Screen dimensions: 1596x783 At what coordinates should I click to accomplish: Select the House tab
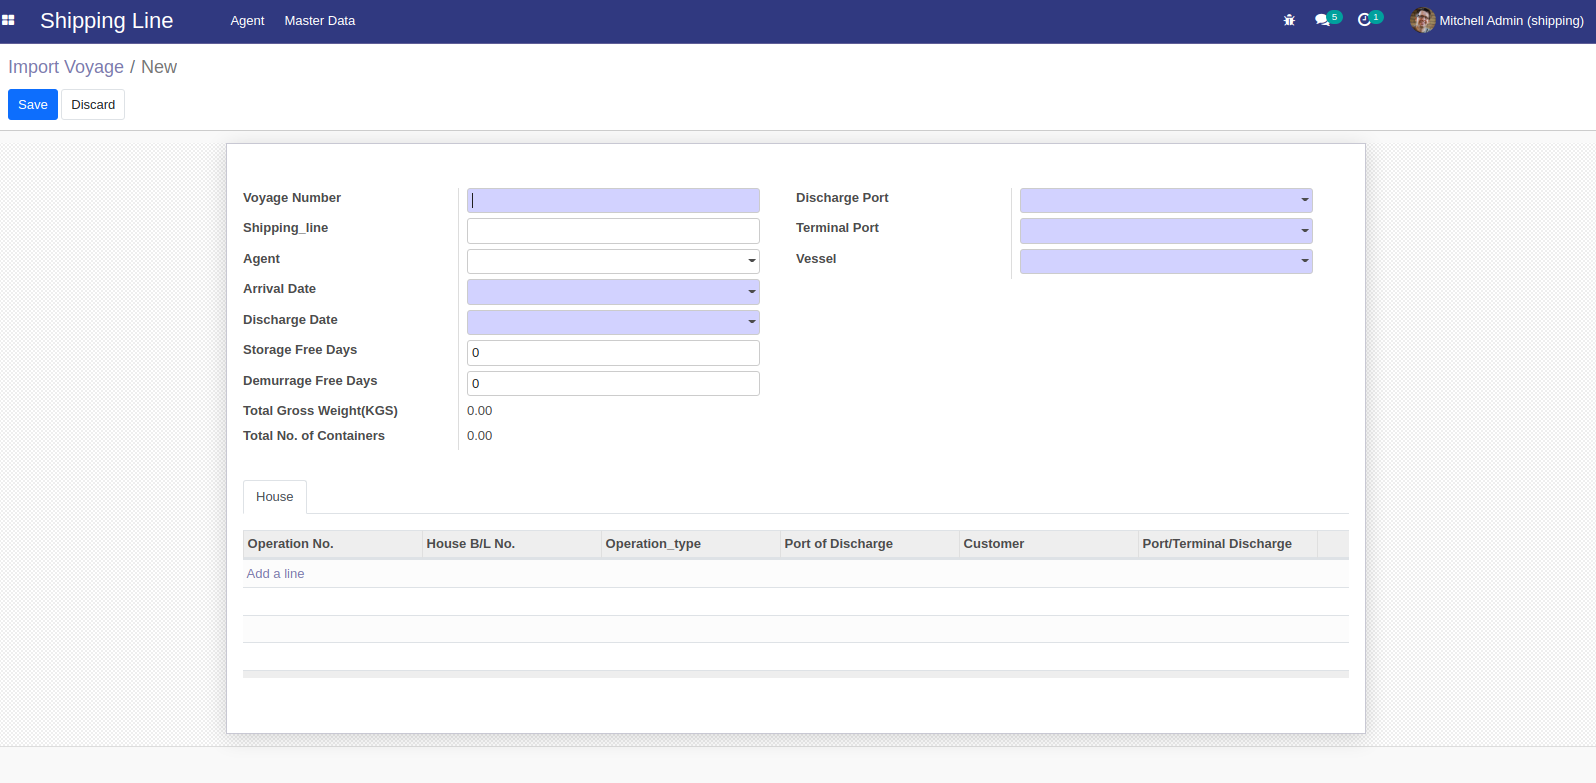tap(275, 497)
